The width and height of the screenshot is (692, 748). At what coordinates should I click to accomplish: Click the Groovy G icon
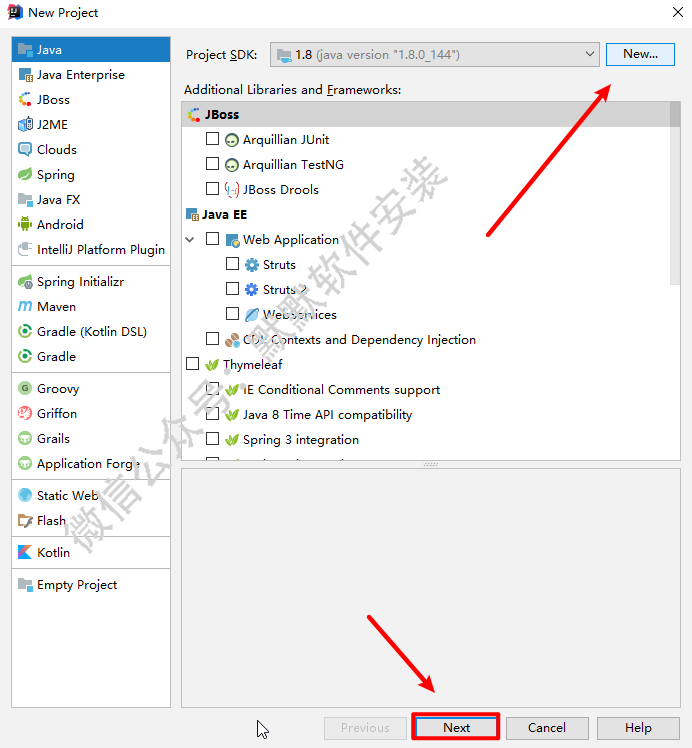25,388
